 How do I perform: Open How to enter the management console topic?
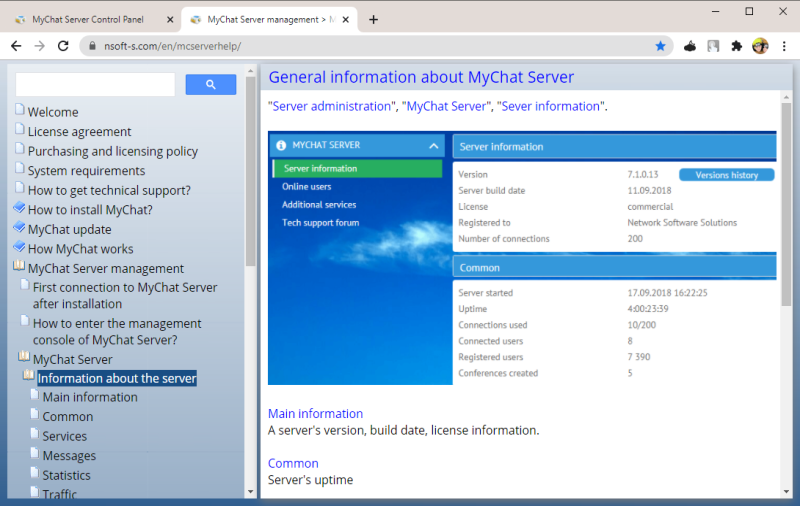pyautogui.click(x=117, y=332)
